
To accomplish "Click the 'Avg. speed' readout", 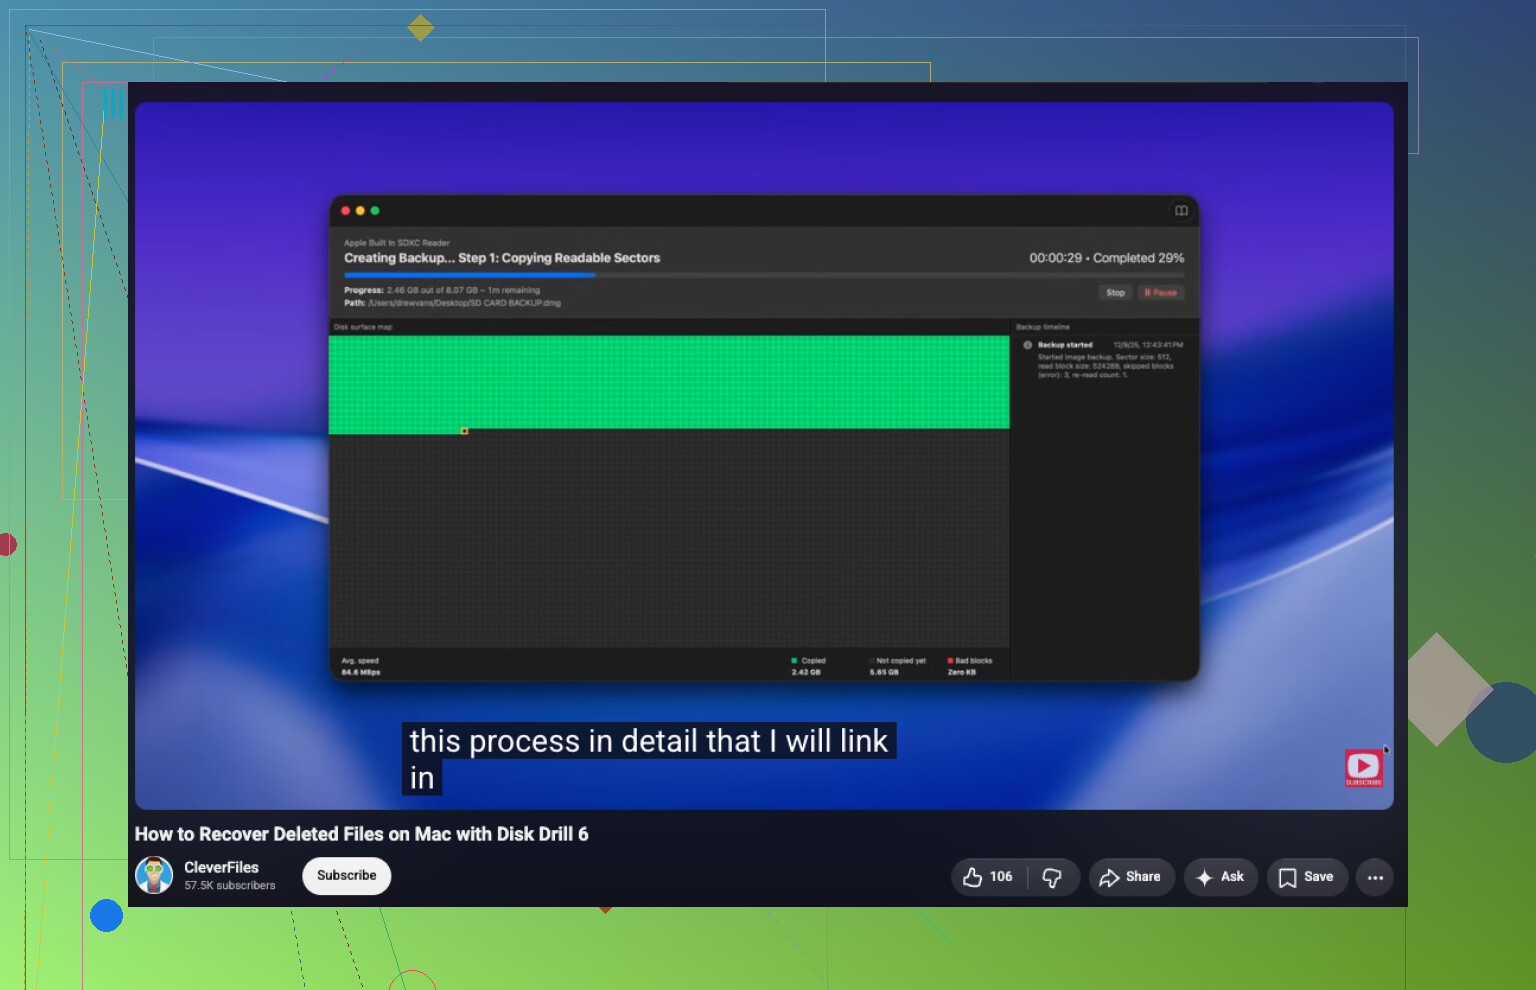I will [x=361, y=666].
